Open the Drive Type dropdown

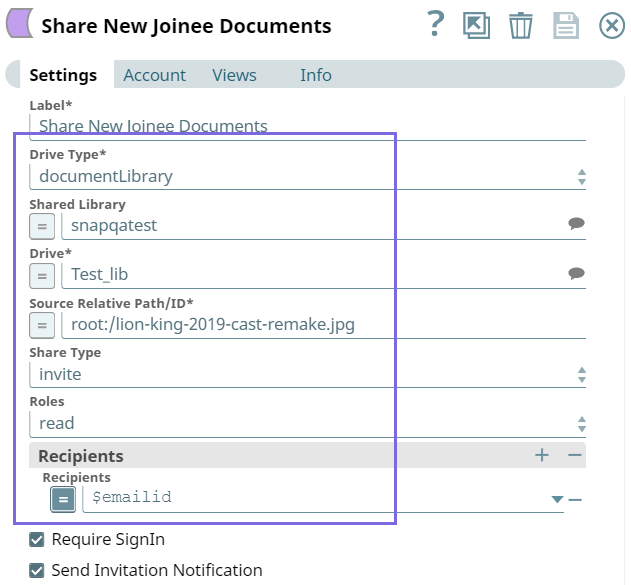tap(308, 176)
